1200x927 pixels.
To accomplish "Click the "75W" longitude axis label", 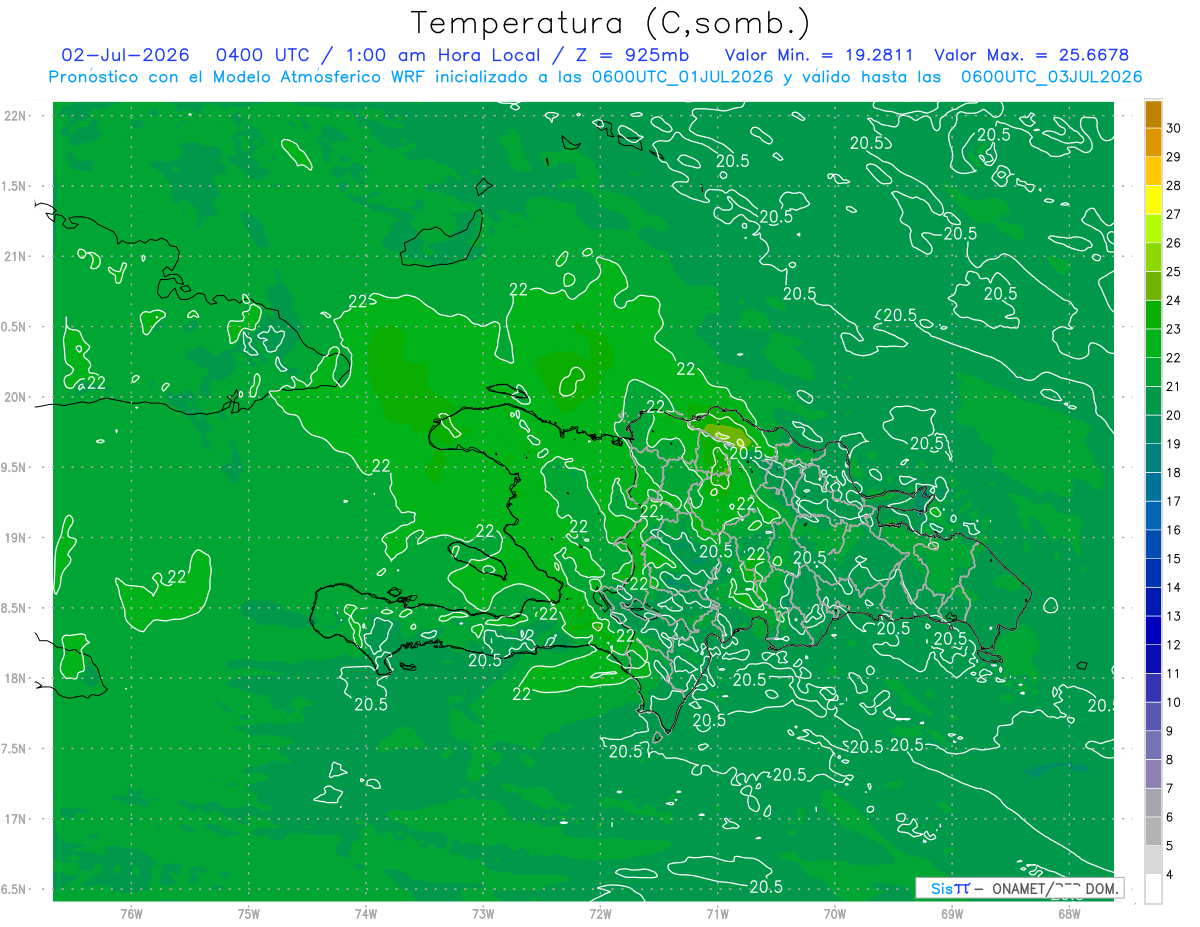I will [x=249, y=913].
